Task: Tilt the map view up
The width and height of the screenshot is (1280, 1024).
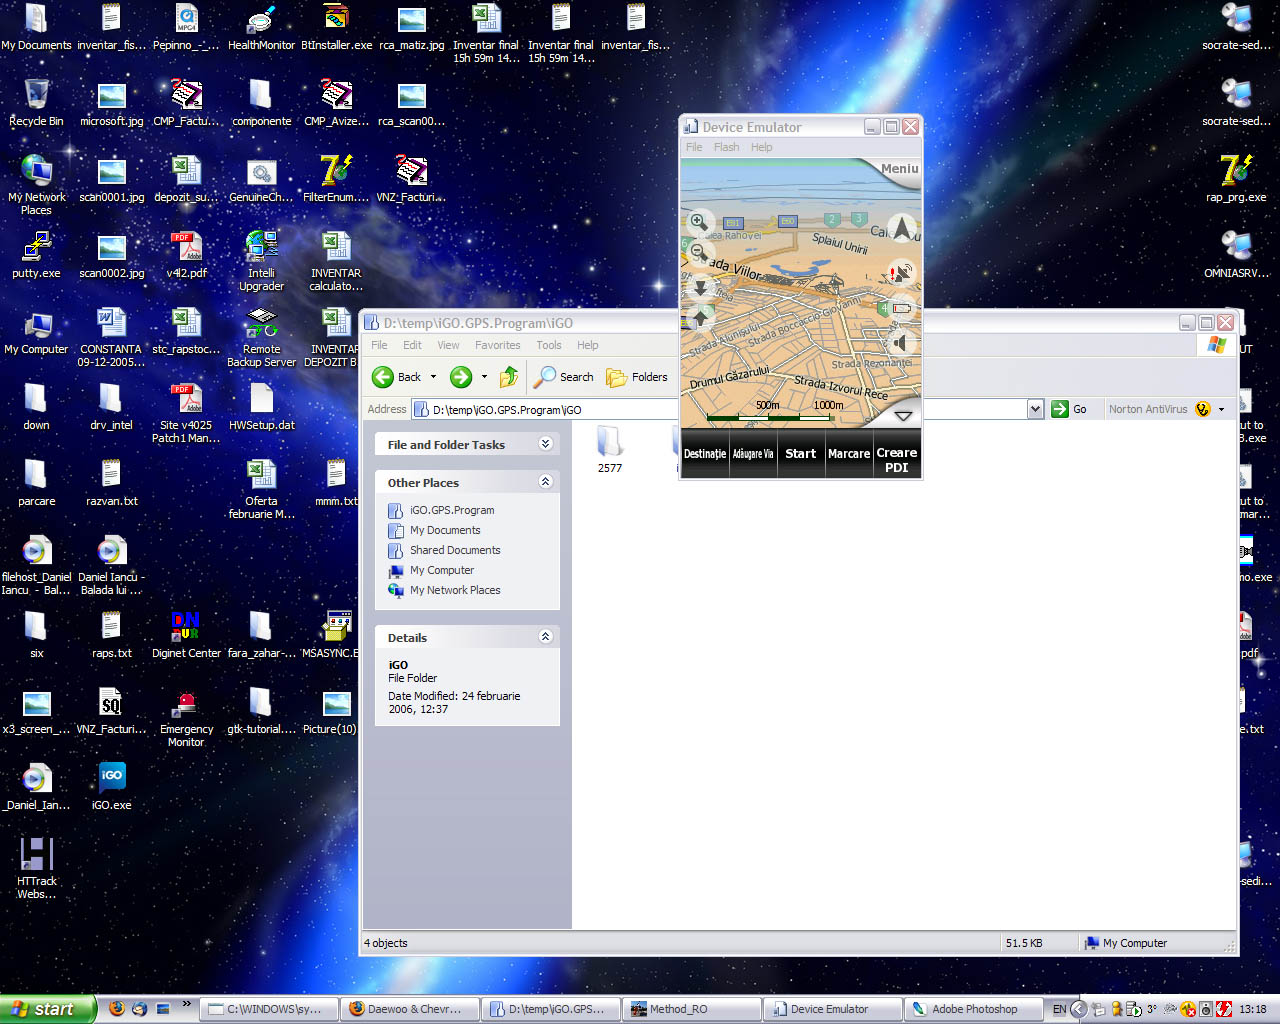Action: pyautogui.click(x=700, y=316)
